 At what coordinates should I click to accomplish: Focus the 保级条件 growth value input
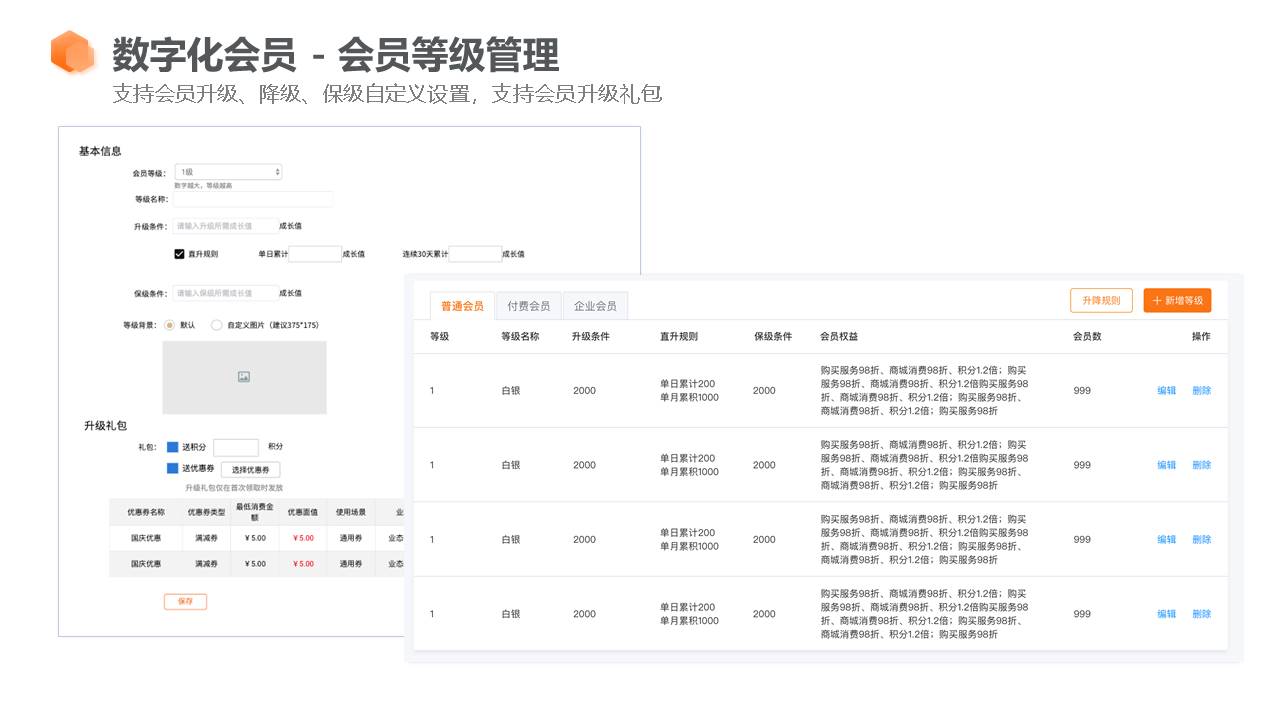[x=225, y=293]
